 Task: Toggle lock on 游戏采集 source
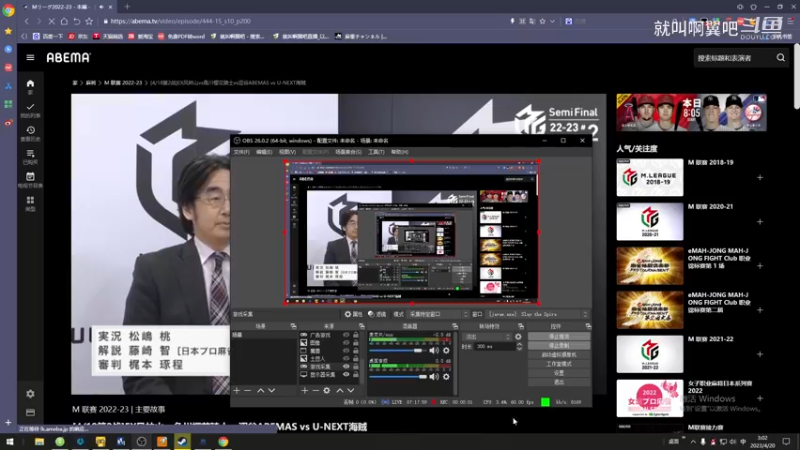click(356, 366)
